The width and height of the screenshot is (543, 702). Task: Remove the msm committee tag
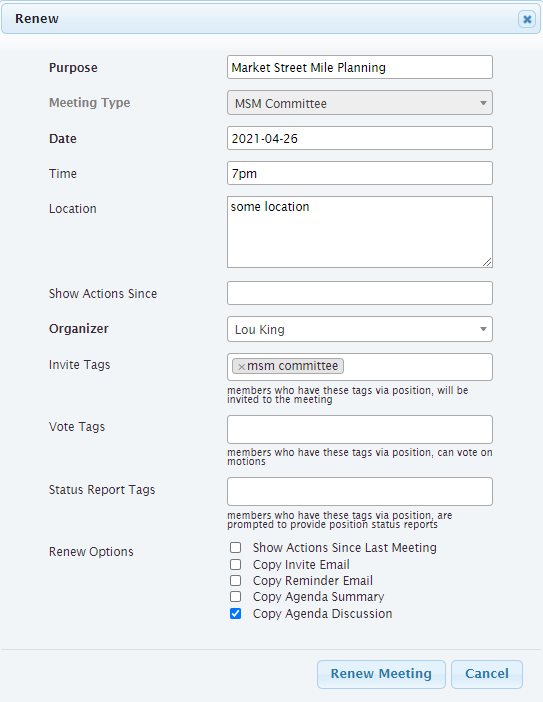pyautogui.click(x=241, y=367)
